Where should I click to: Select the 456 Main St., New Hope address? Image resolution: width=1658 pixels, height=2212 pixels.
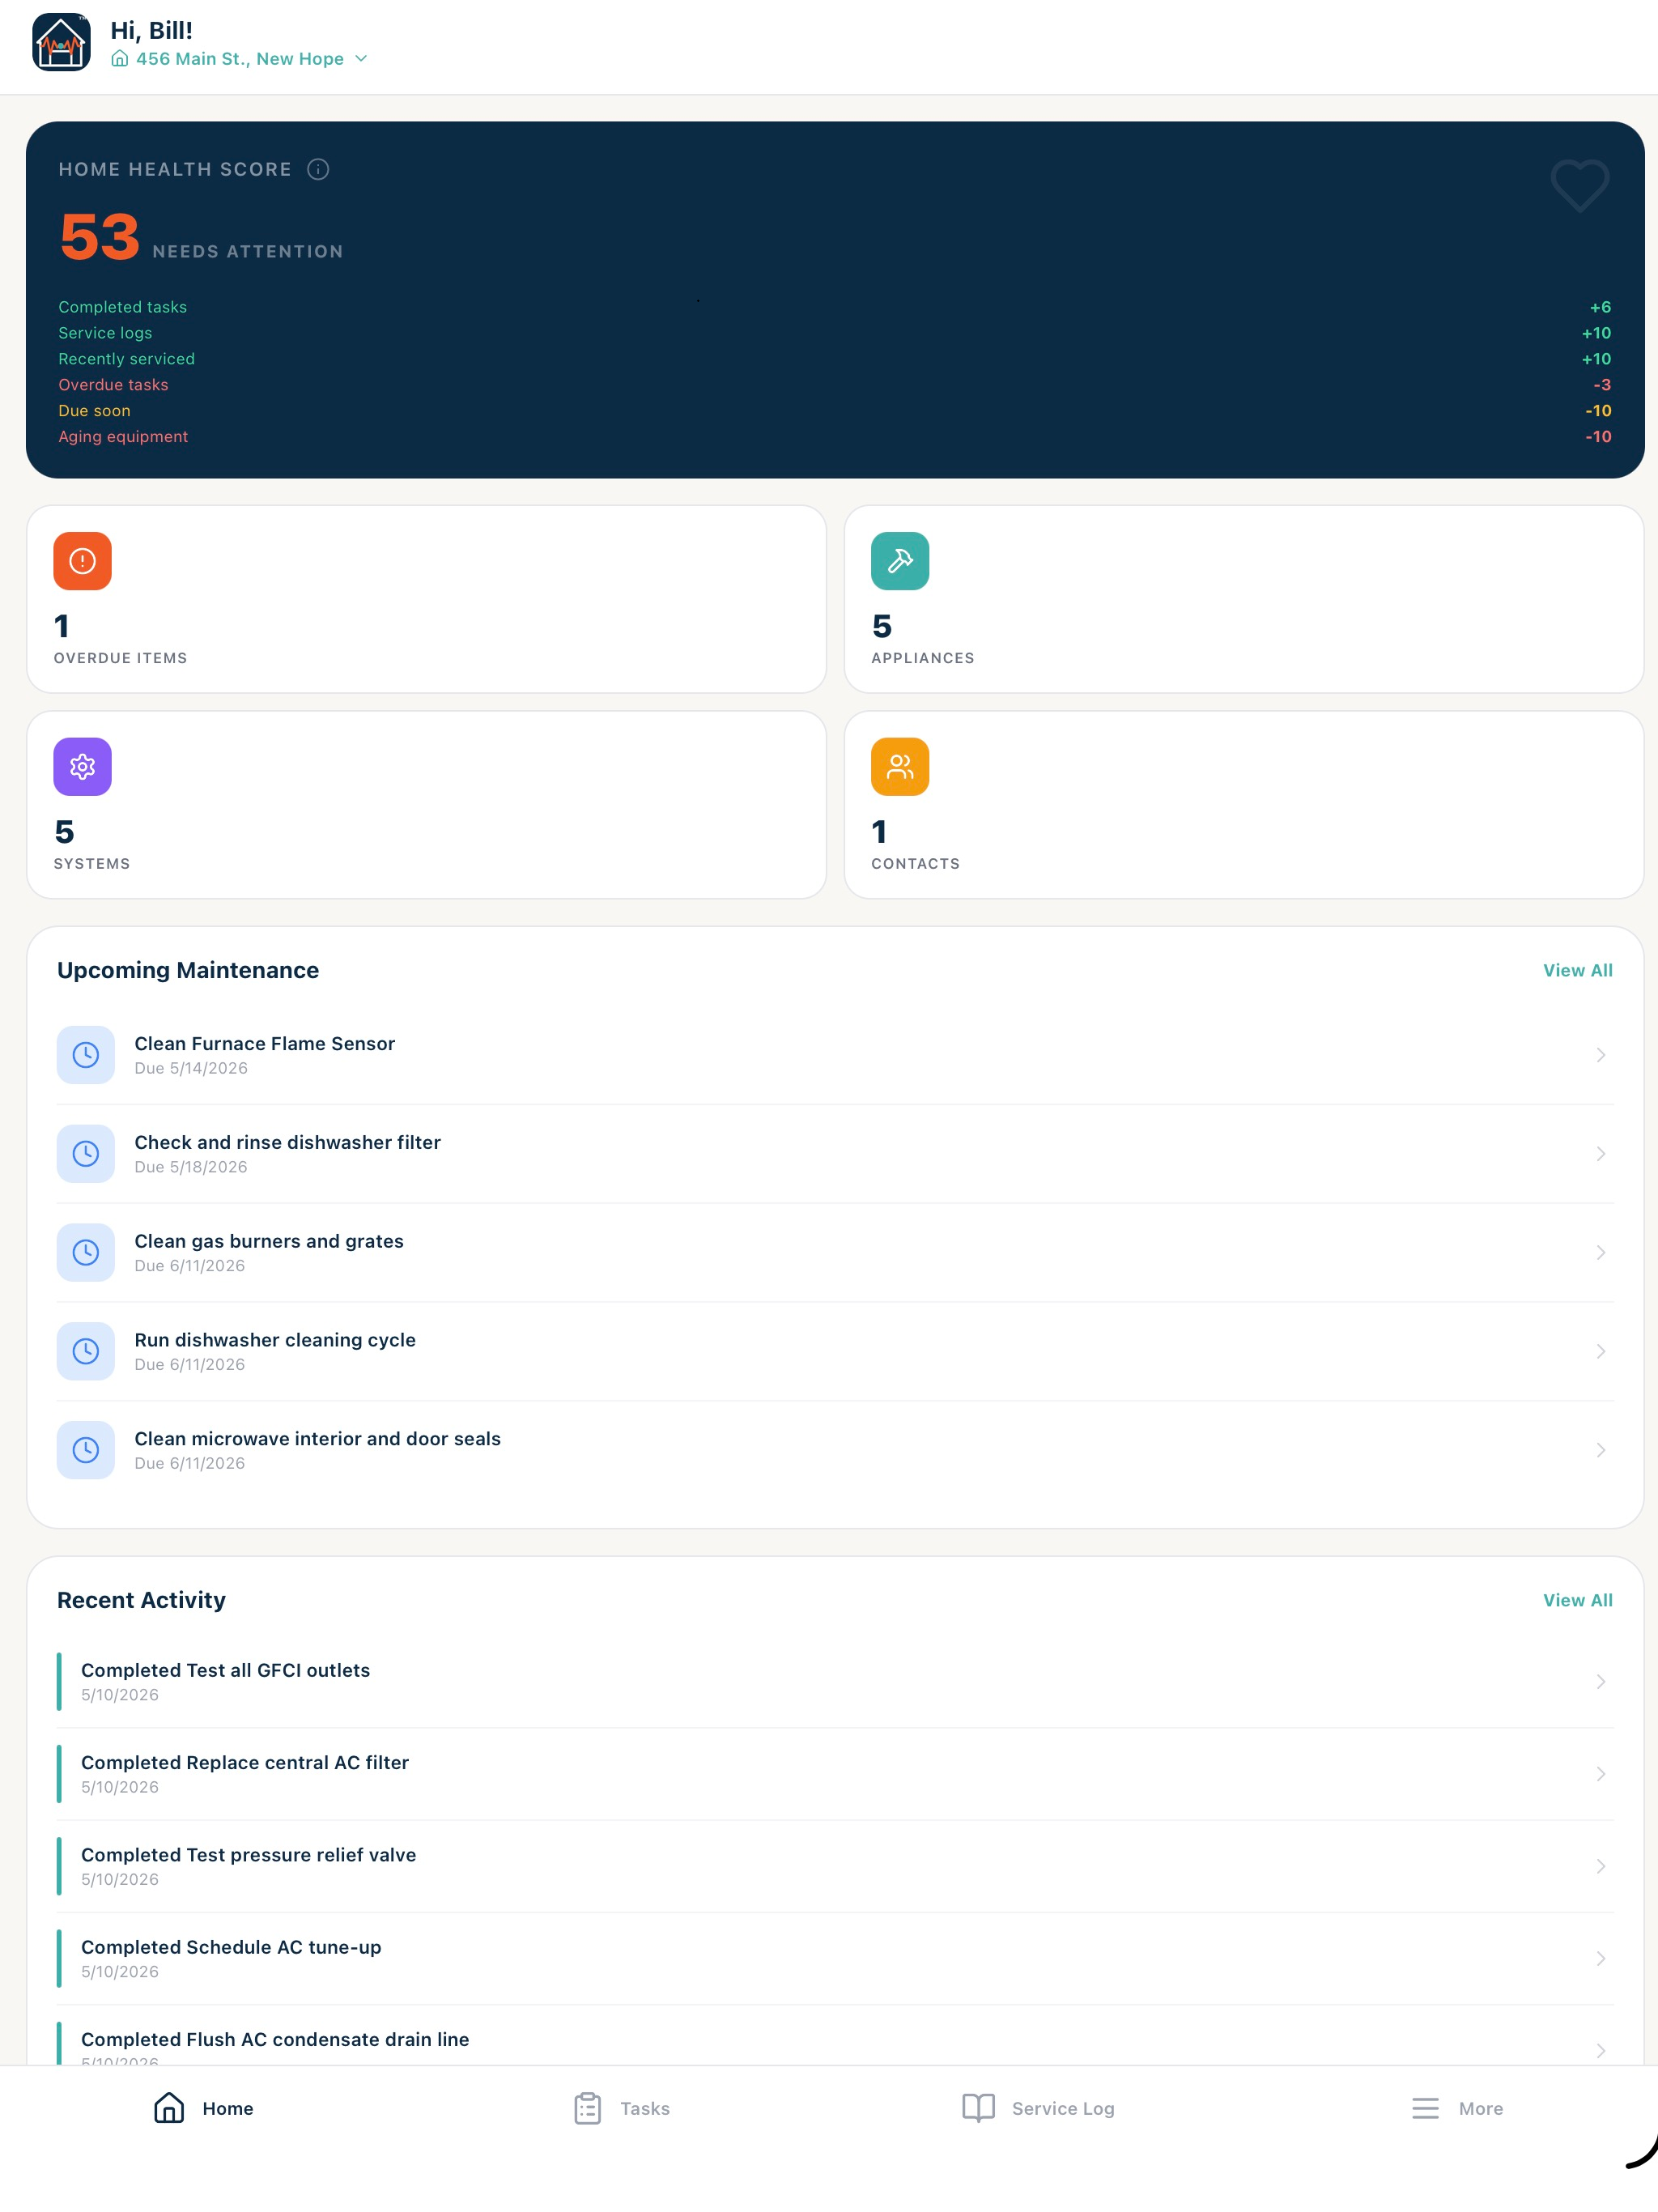[x=240, y=59]
